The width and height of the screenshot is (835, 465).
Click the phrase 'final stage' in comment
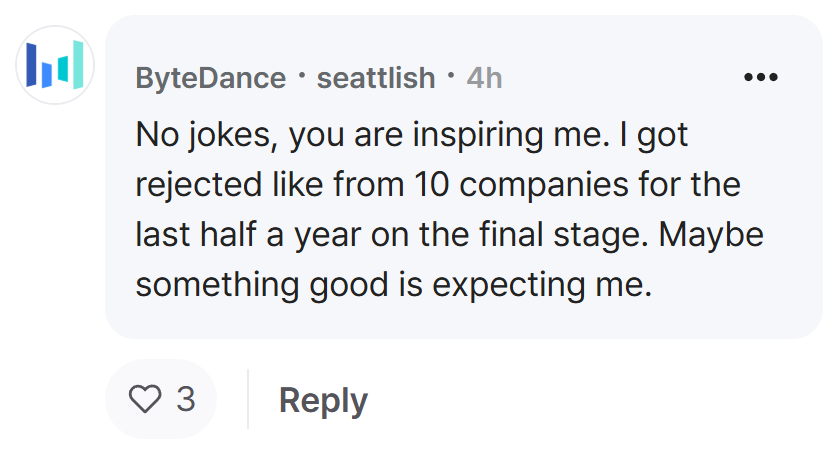click(563, 235)
